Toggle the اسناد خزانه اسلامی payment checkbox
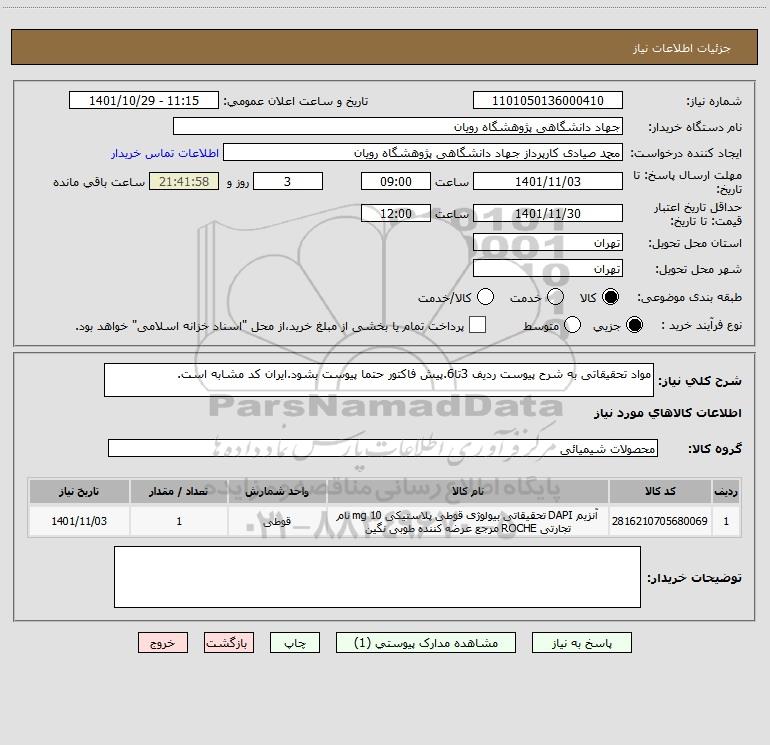 point(477,325)
